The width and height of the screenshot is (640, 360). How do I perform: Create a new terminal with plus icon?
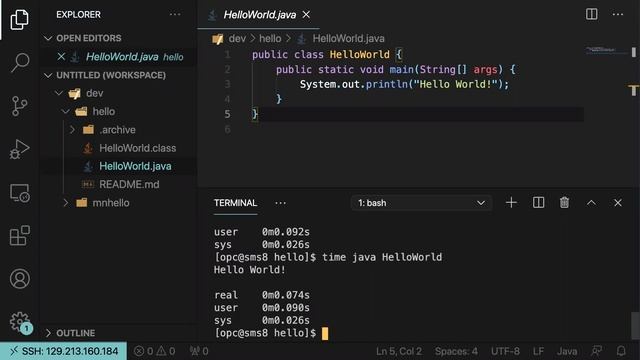pos(511,202)
